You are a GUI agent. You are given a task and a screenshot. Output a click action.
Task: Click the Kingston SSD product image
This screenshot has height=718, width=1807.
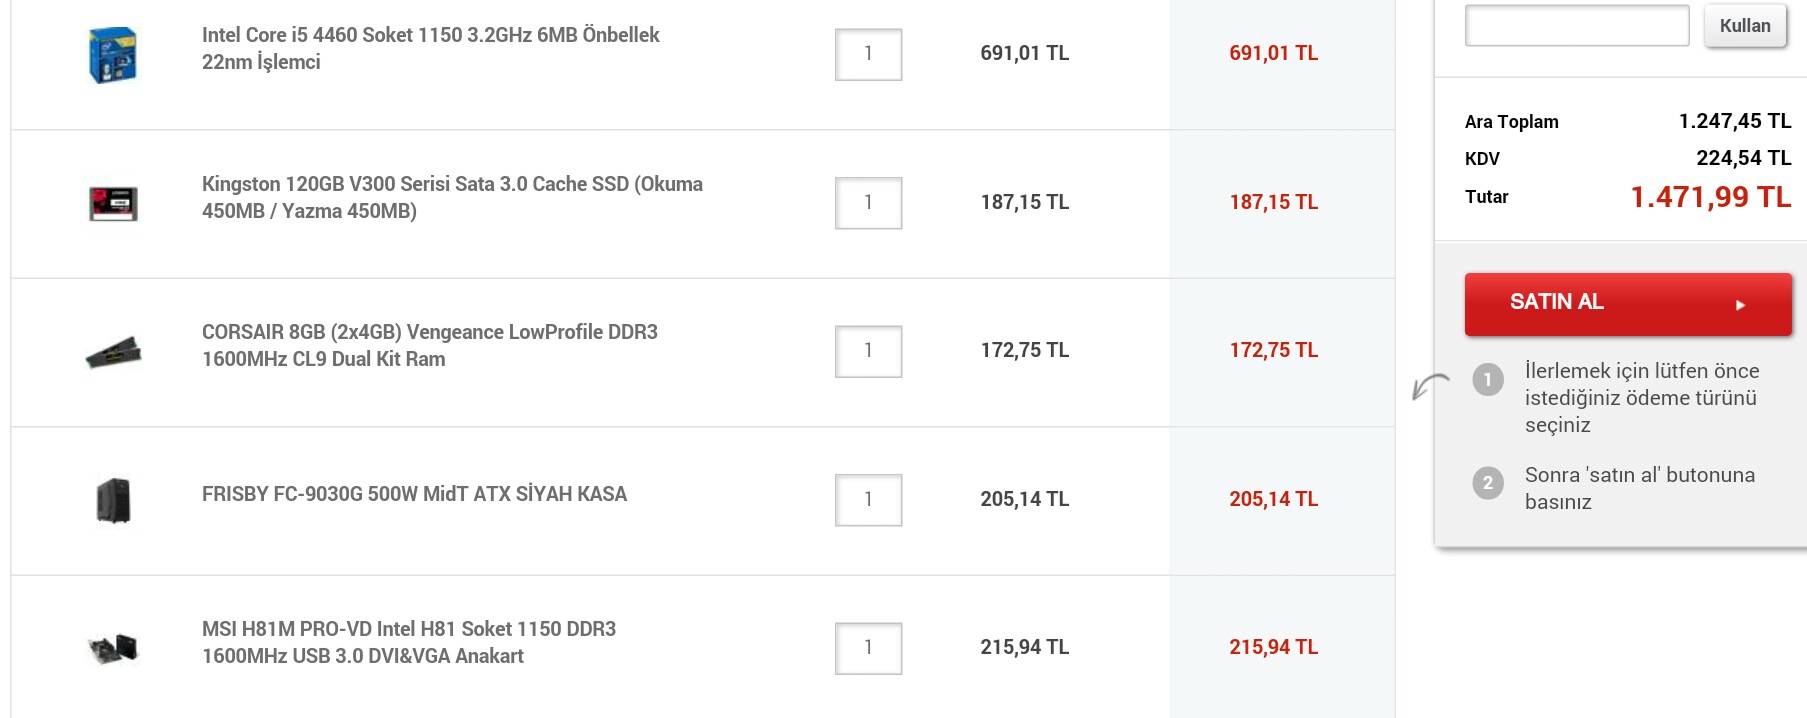[113, 203]
